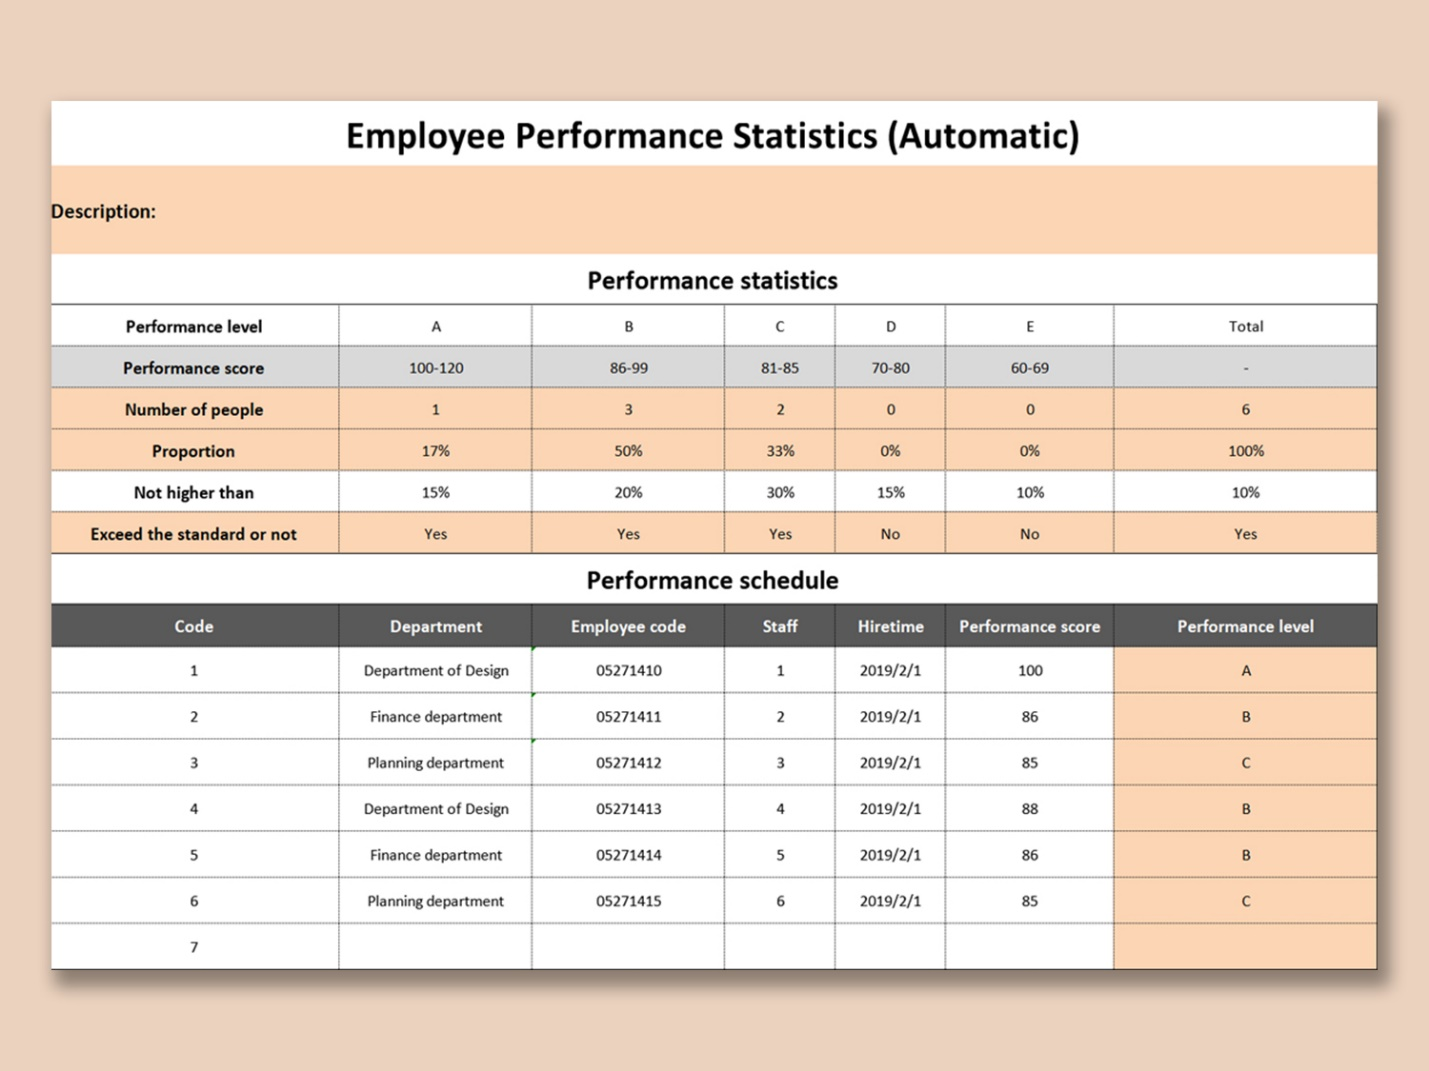The width and height of the screenshot is (1429, 1071).
Task: Select the 50% proportion cell under level B
Action: click(628, 450)
